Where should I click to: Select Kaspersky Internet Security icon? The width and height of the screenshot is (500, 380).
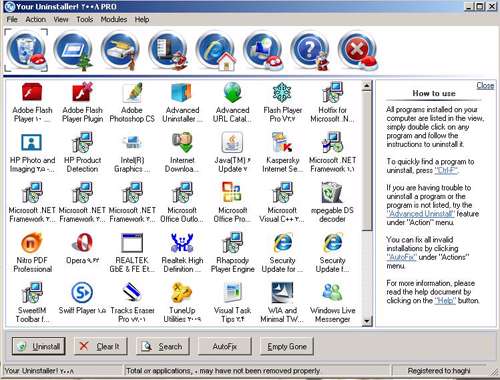click(x=282, y=142)
